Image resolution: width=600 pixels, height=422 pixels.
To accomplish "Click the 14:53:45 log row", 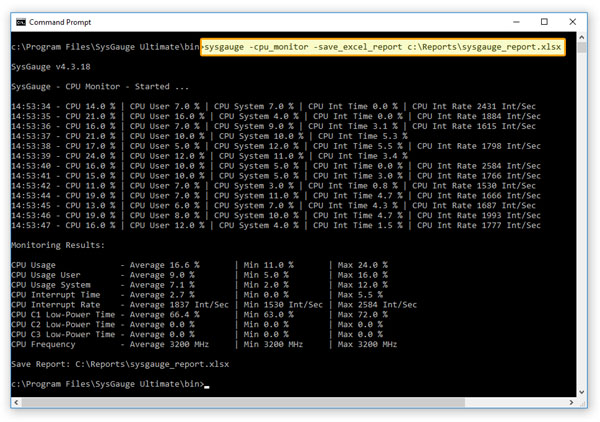I will pos(274,206).
